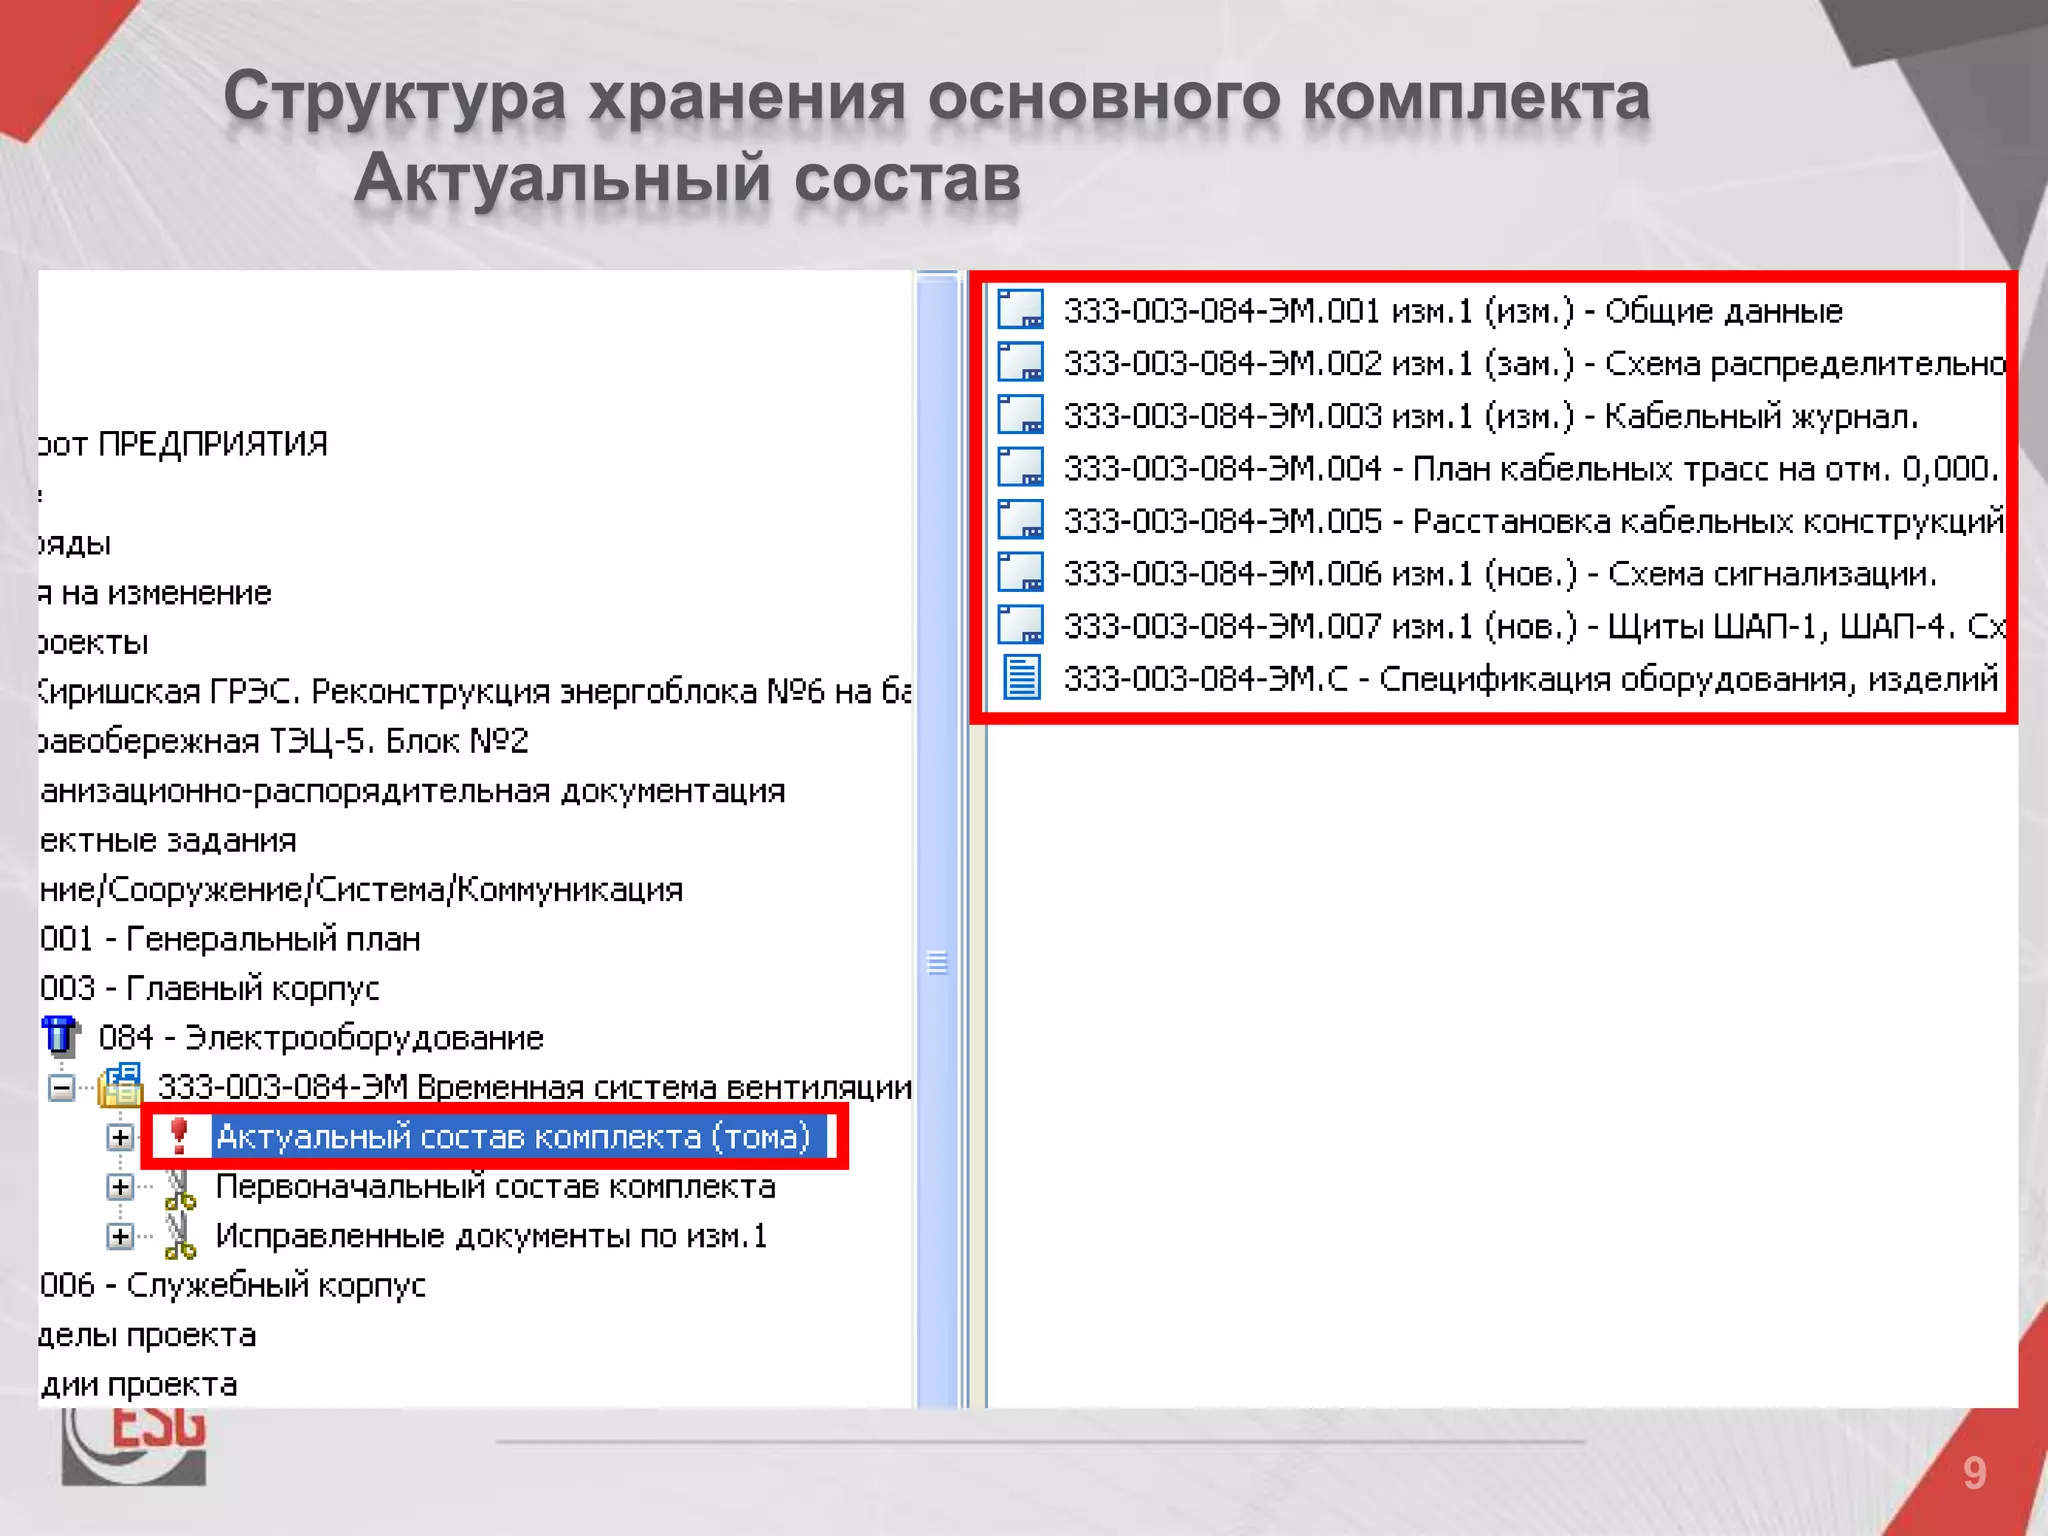
Task: Click drawing icon of document 333-003-084-ЭМ.004
Action: [x=1021, y=467]
